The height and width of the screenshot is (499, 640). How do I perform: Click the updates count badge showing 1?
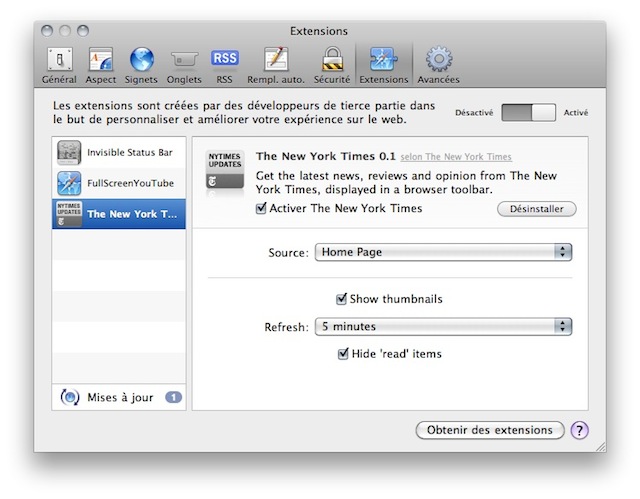pyautogui.click(x=173, y=397)
